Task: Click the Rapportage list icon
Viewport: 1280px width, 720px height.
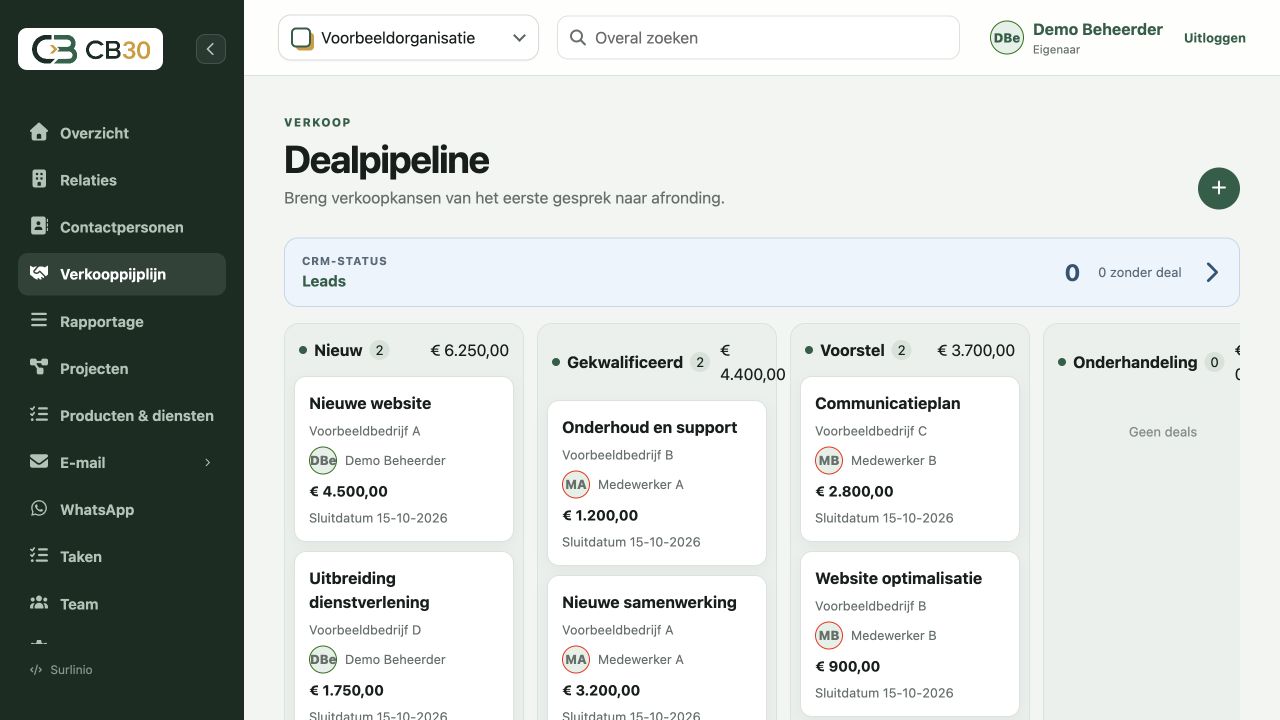Action: [x=39, y=320]
